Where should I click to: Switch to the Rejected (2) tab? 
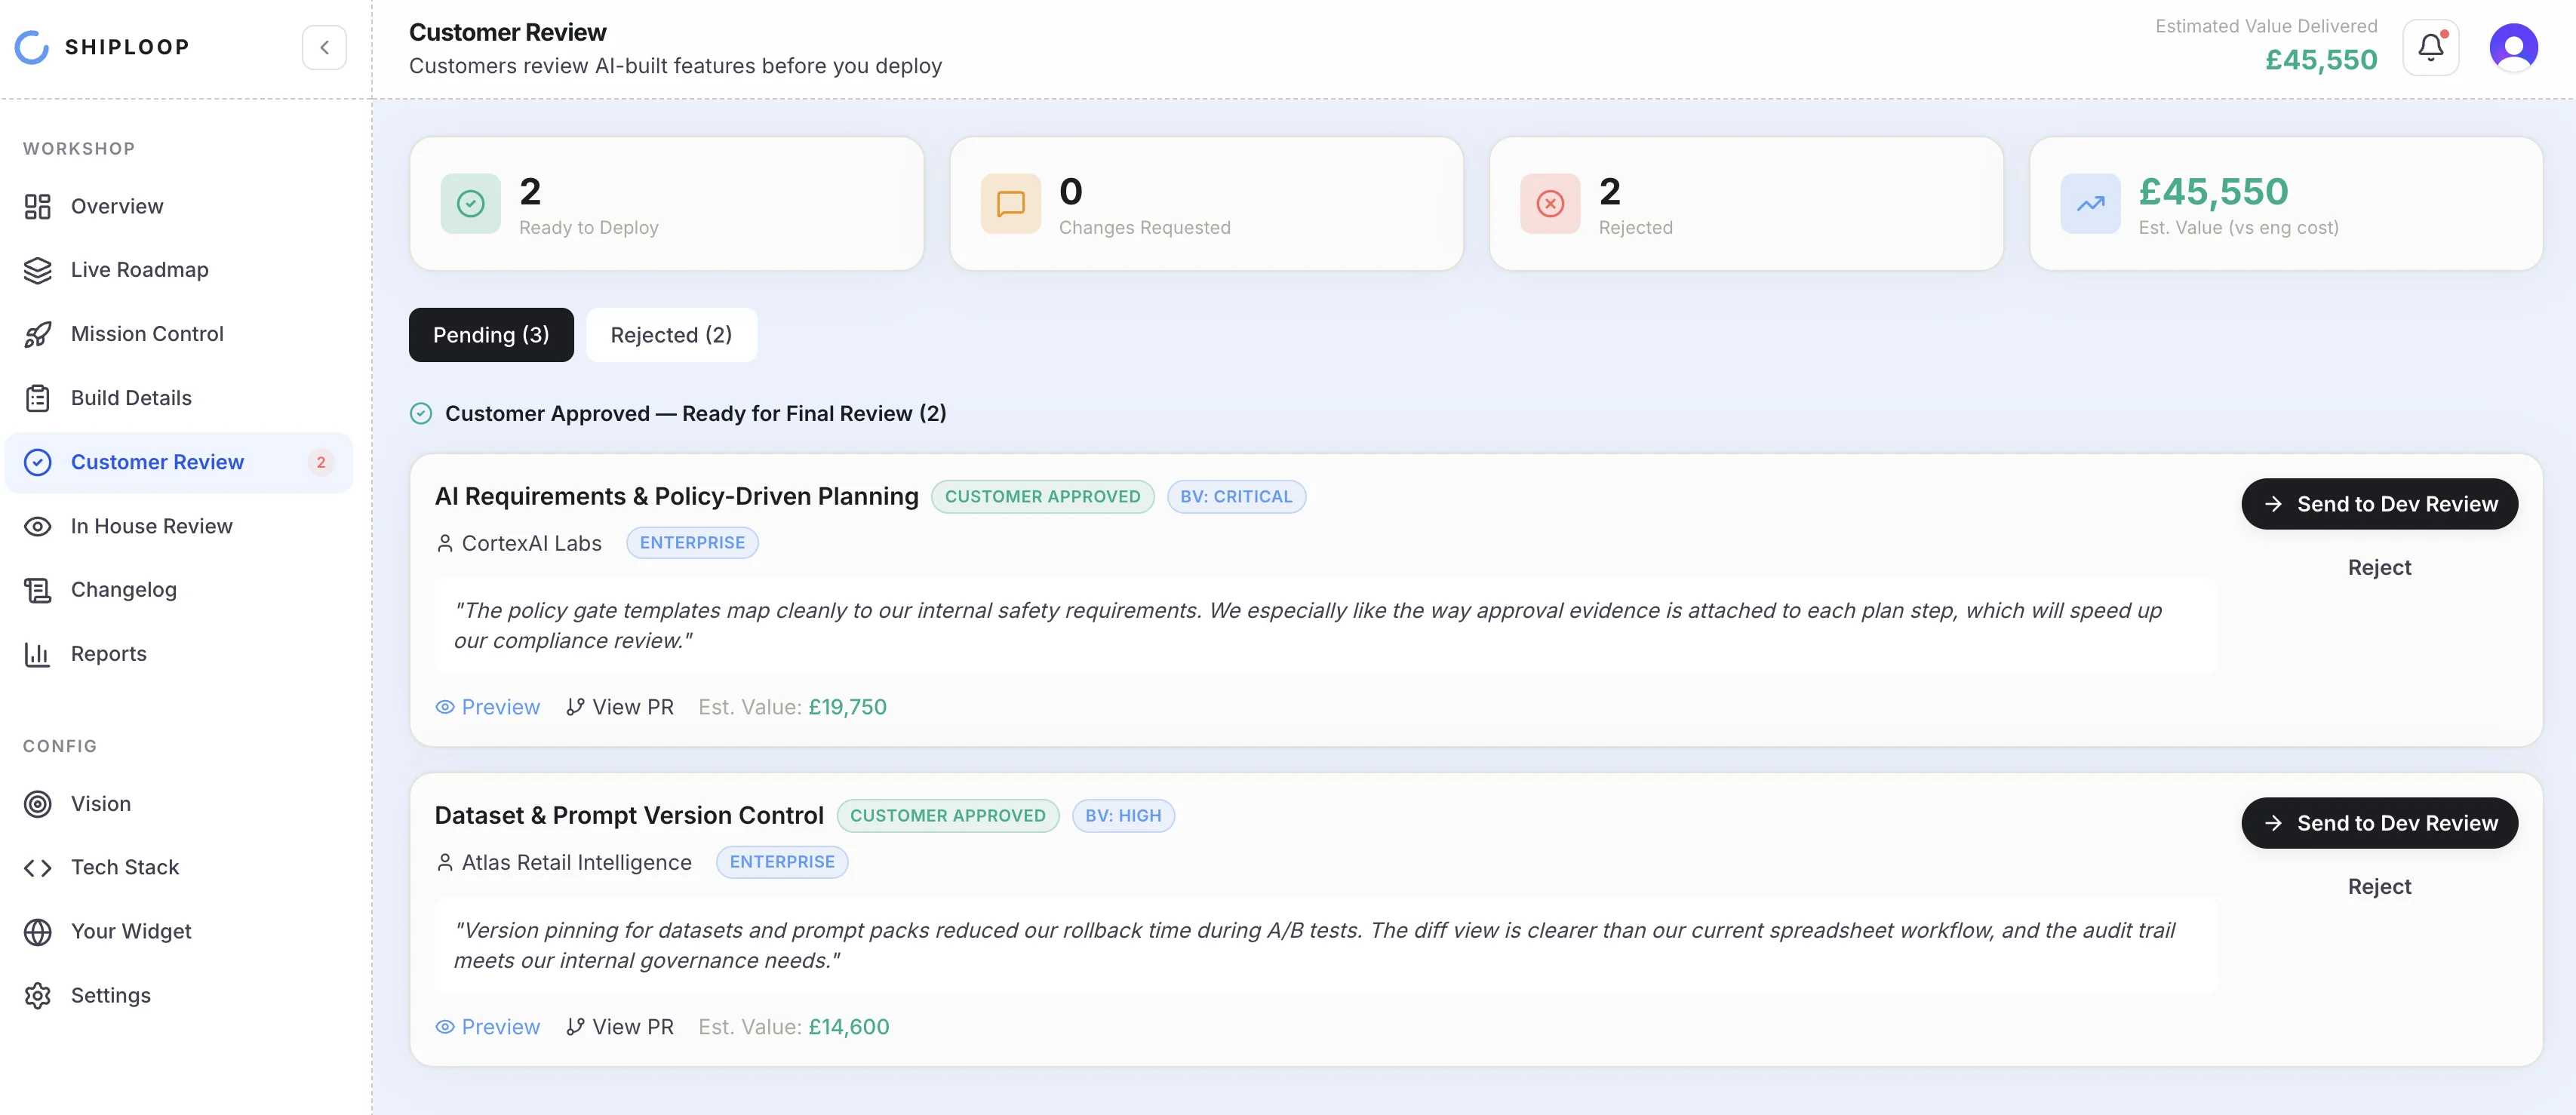671,334
